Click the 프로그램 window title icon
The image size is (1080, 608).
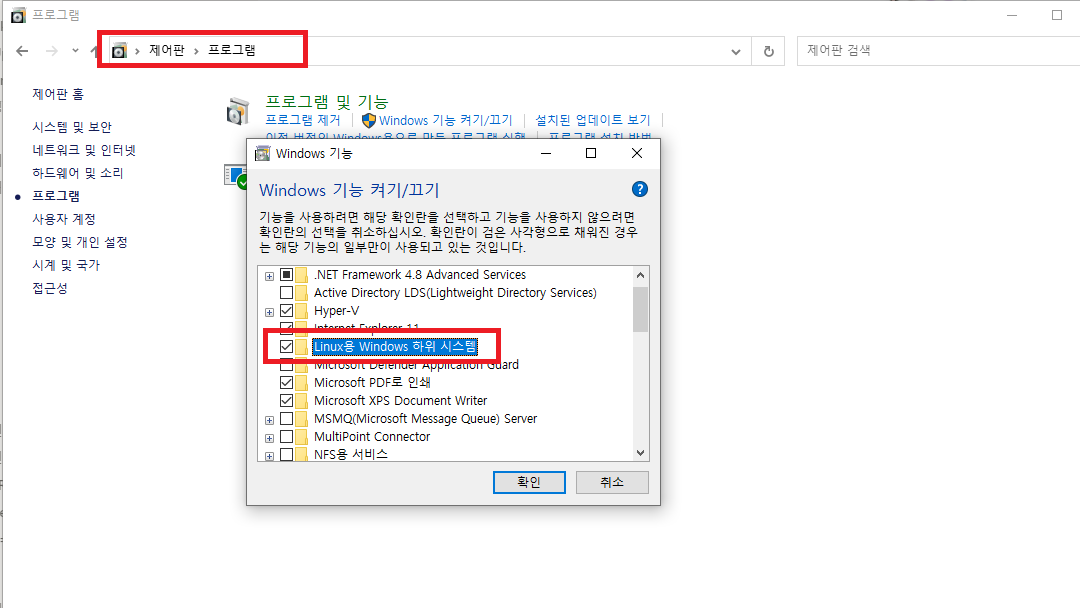(18, 15)
